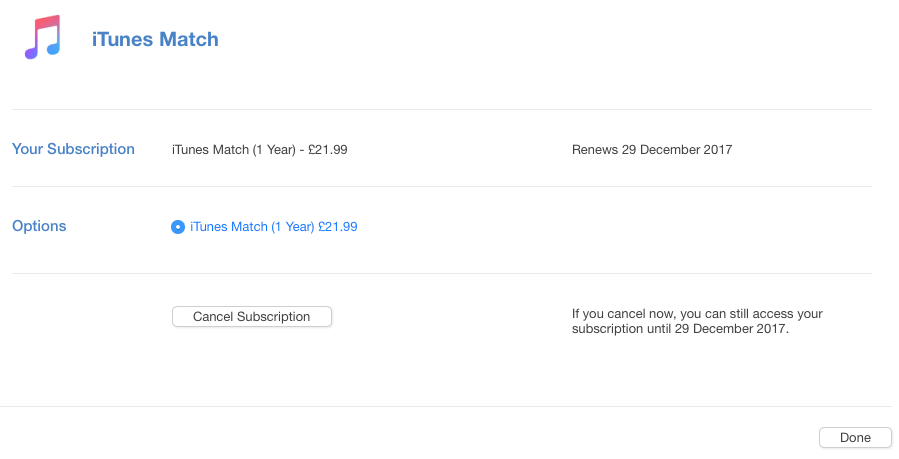The width and height of the screenshot is (899, 459).
Task: Click the Renews 29 December 2017 text
Action: point(652,150)
